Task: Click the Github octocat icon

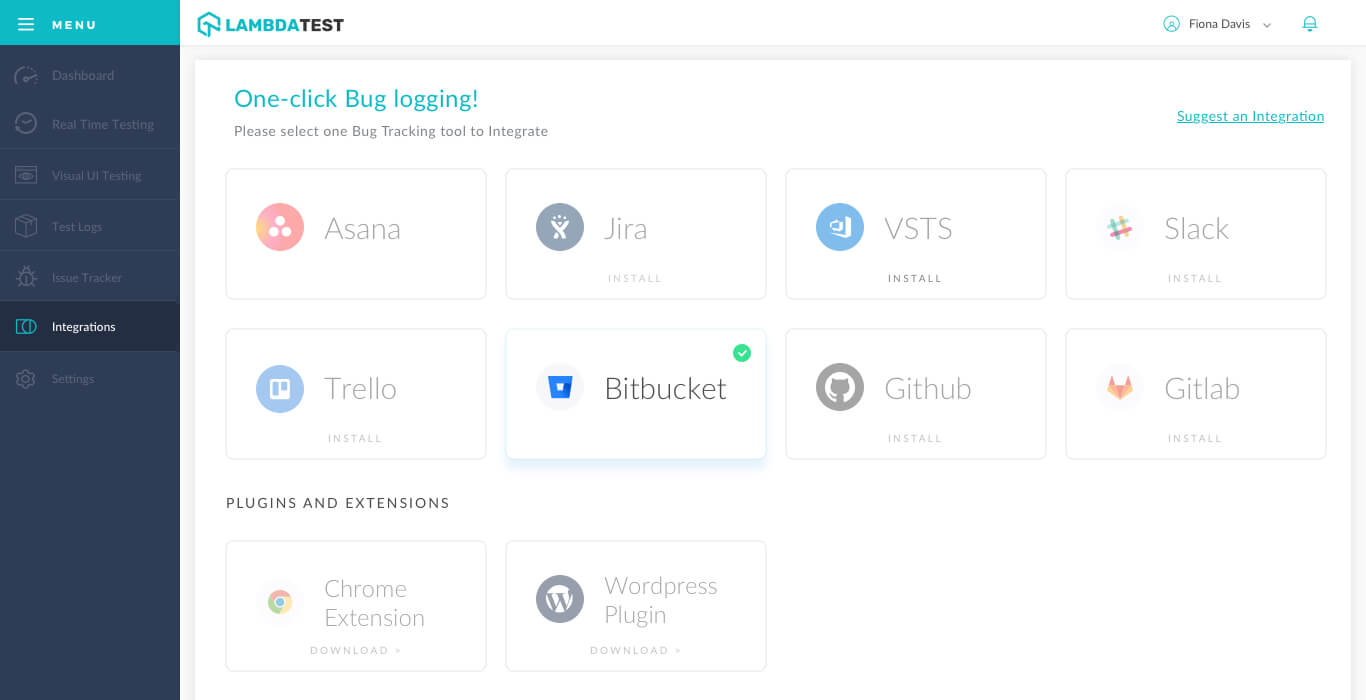Action: [840, 387]
